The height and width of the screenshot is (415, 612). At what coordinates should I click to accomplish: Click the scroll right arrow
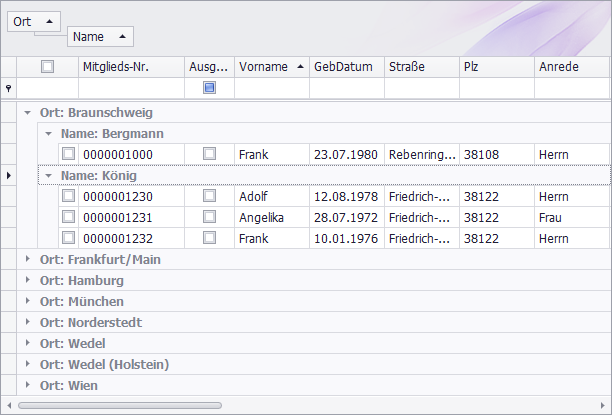point(603,405)
